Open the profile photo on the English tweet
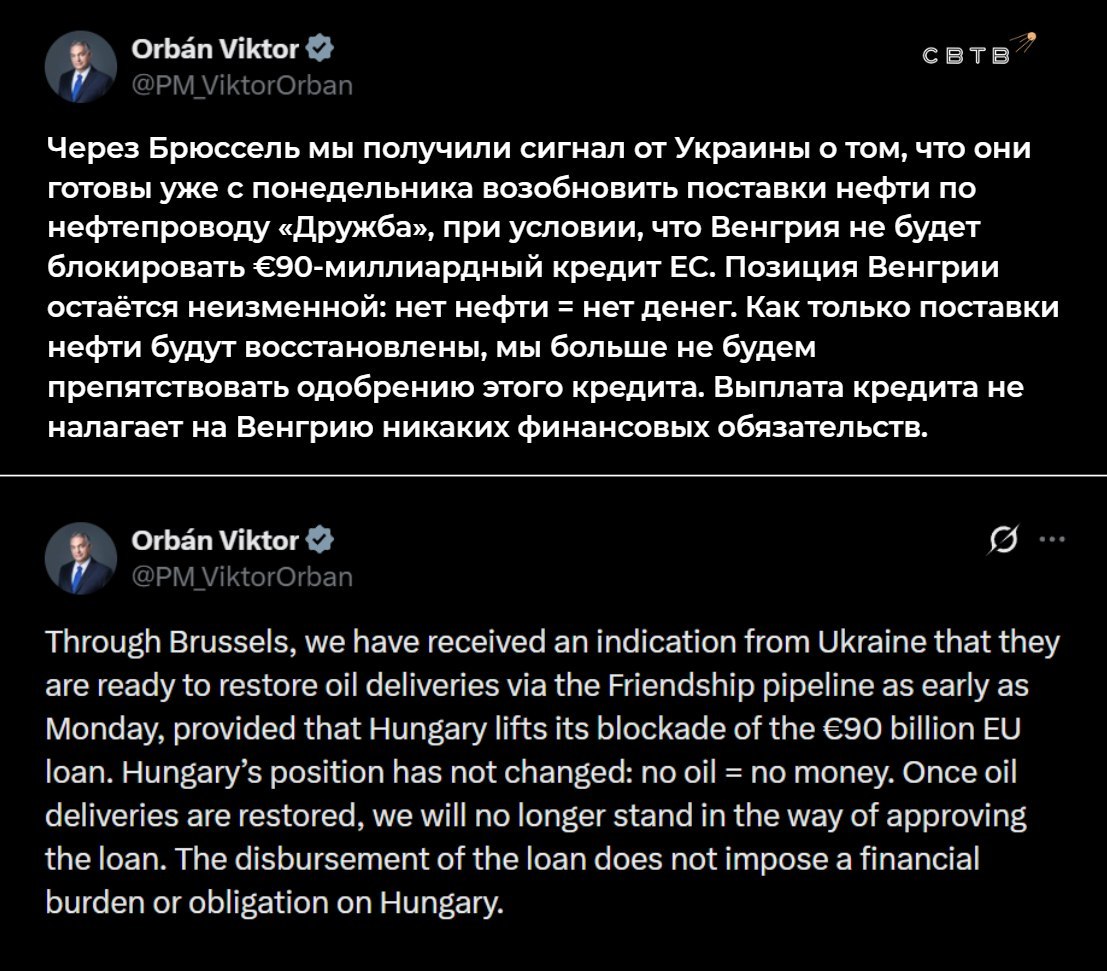The image size is (1107, 971). (x=81, y=558)
